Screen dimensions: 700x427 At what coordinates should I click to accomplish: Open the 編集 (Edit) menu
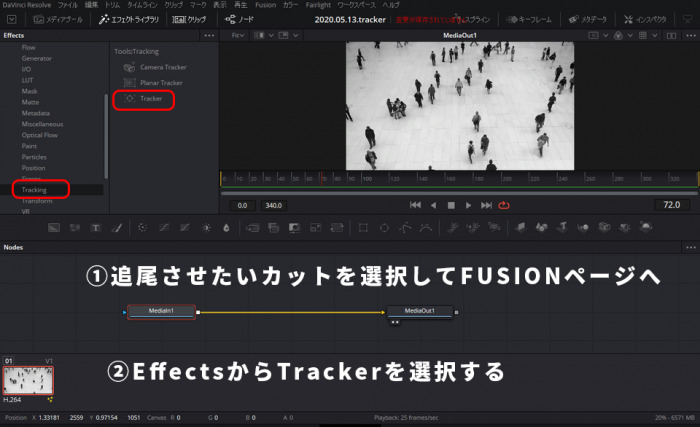pyautogui.click(x=91, y=5)
